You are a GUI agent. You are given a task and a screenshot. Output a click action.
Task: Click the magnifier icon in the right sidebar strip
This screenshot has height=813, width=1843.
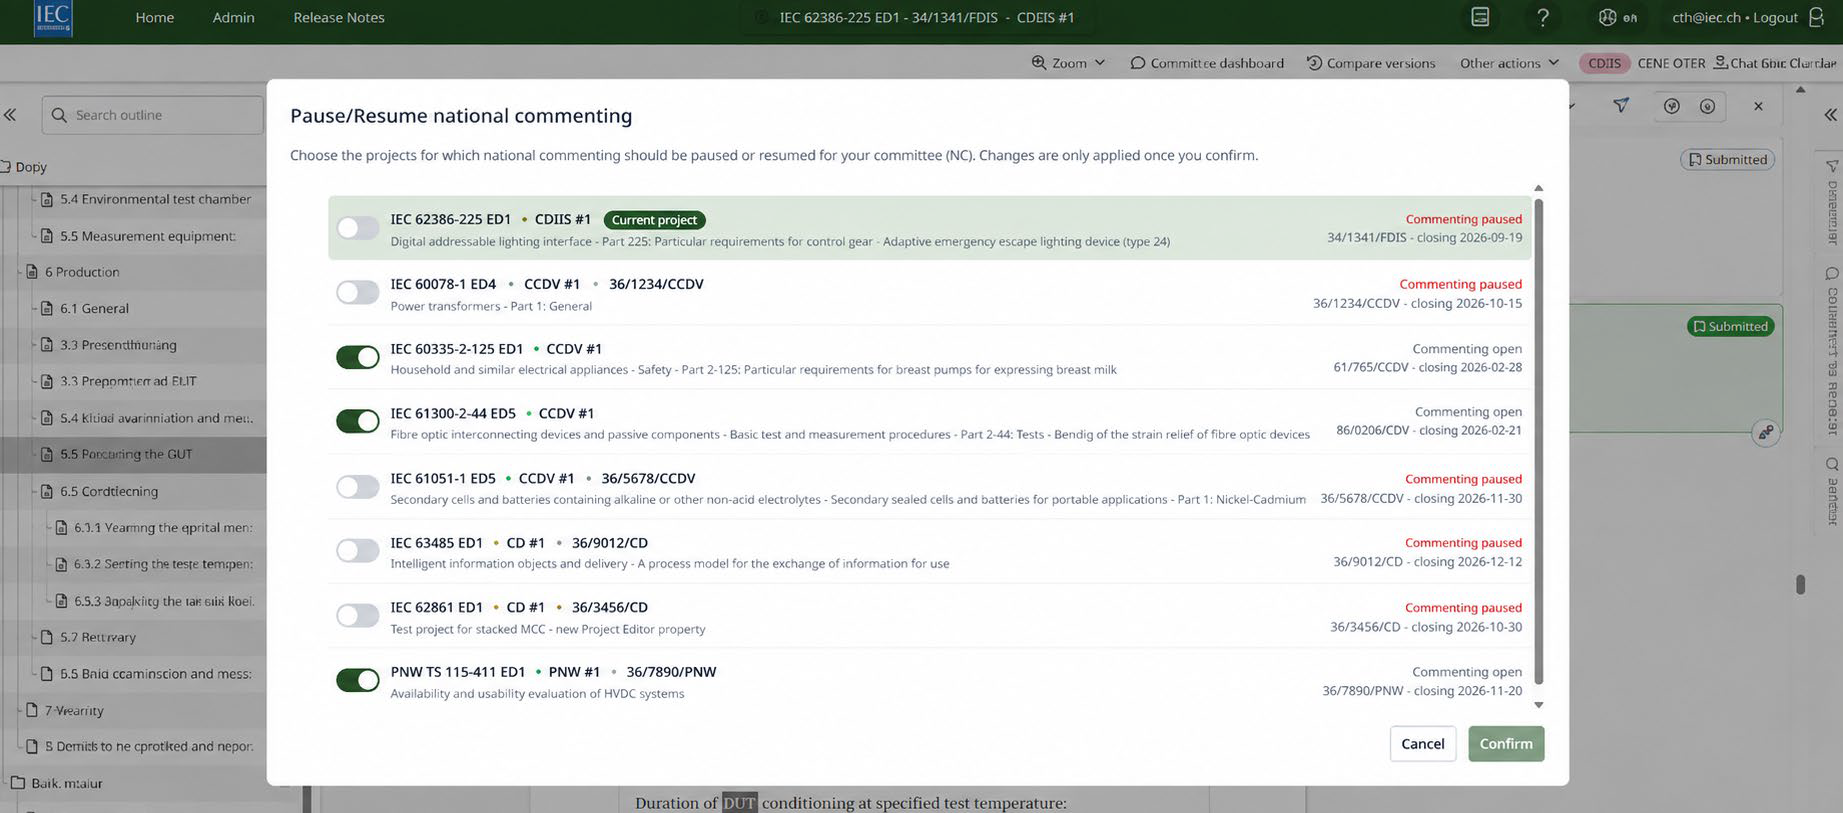tap(1832, 464)
